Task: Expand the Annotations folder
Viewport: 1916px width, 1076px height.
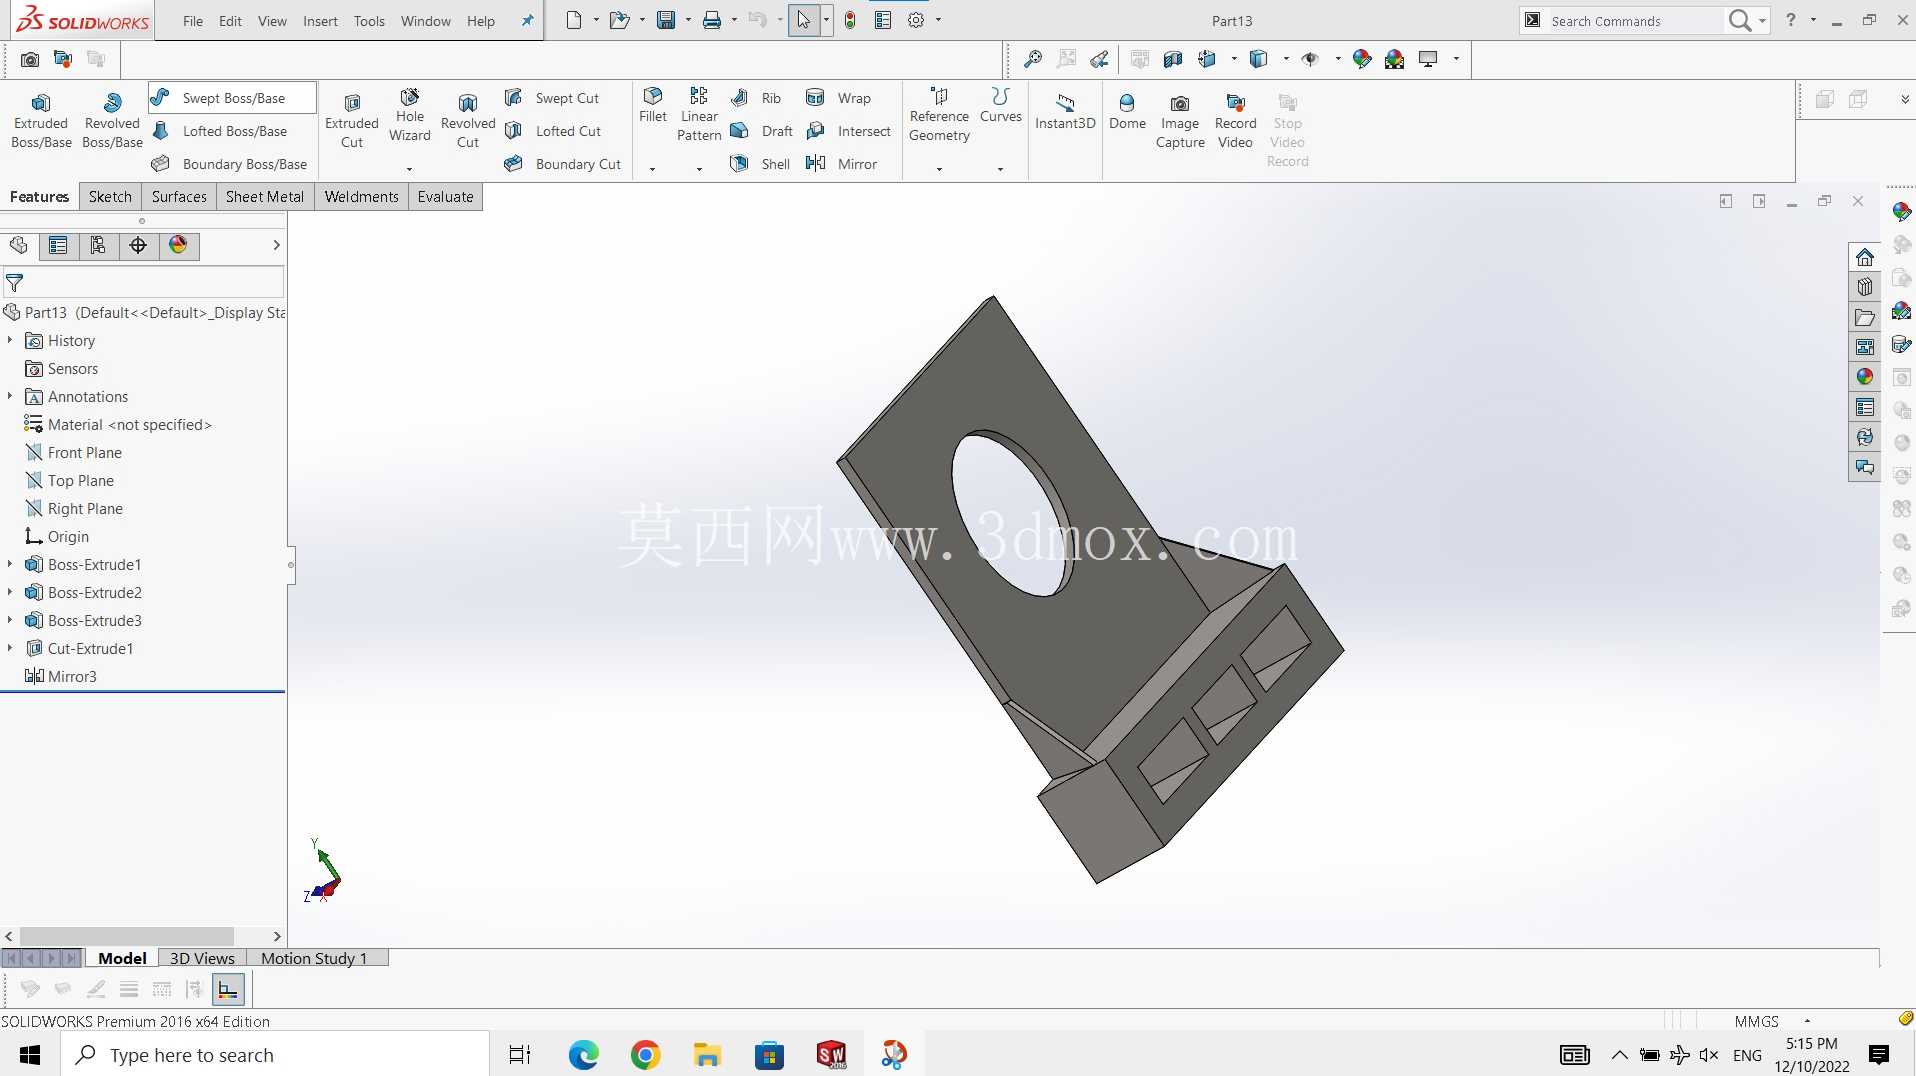Action: (x=10, y=397)
